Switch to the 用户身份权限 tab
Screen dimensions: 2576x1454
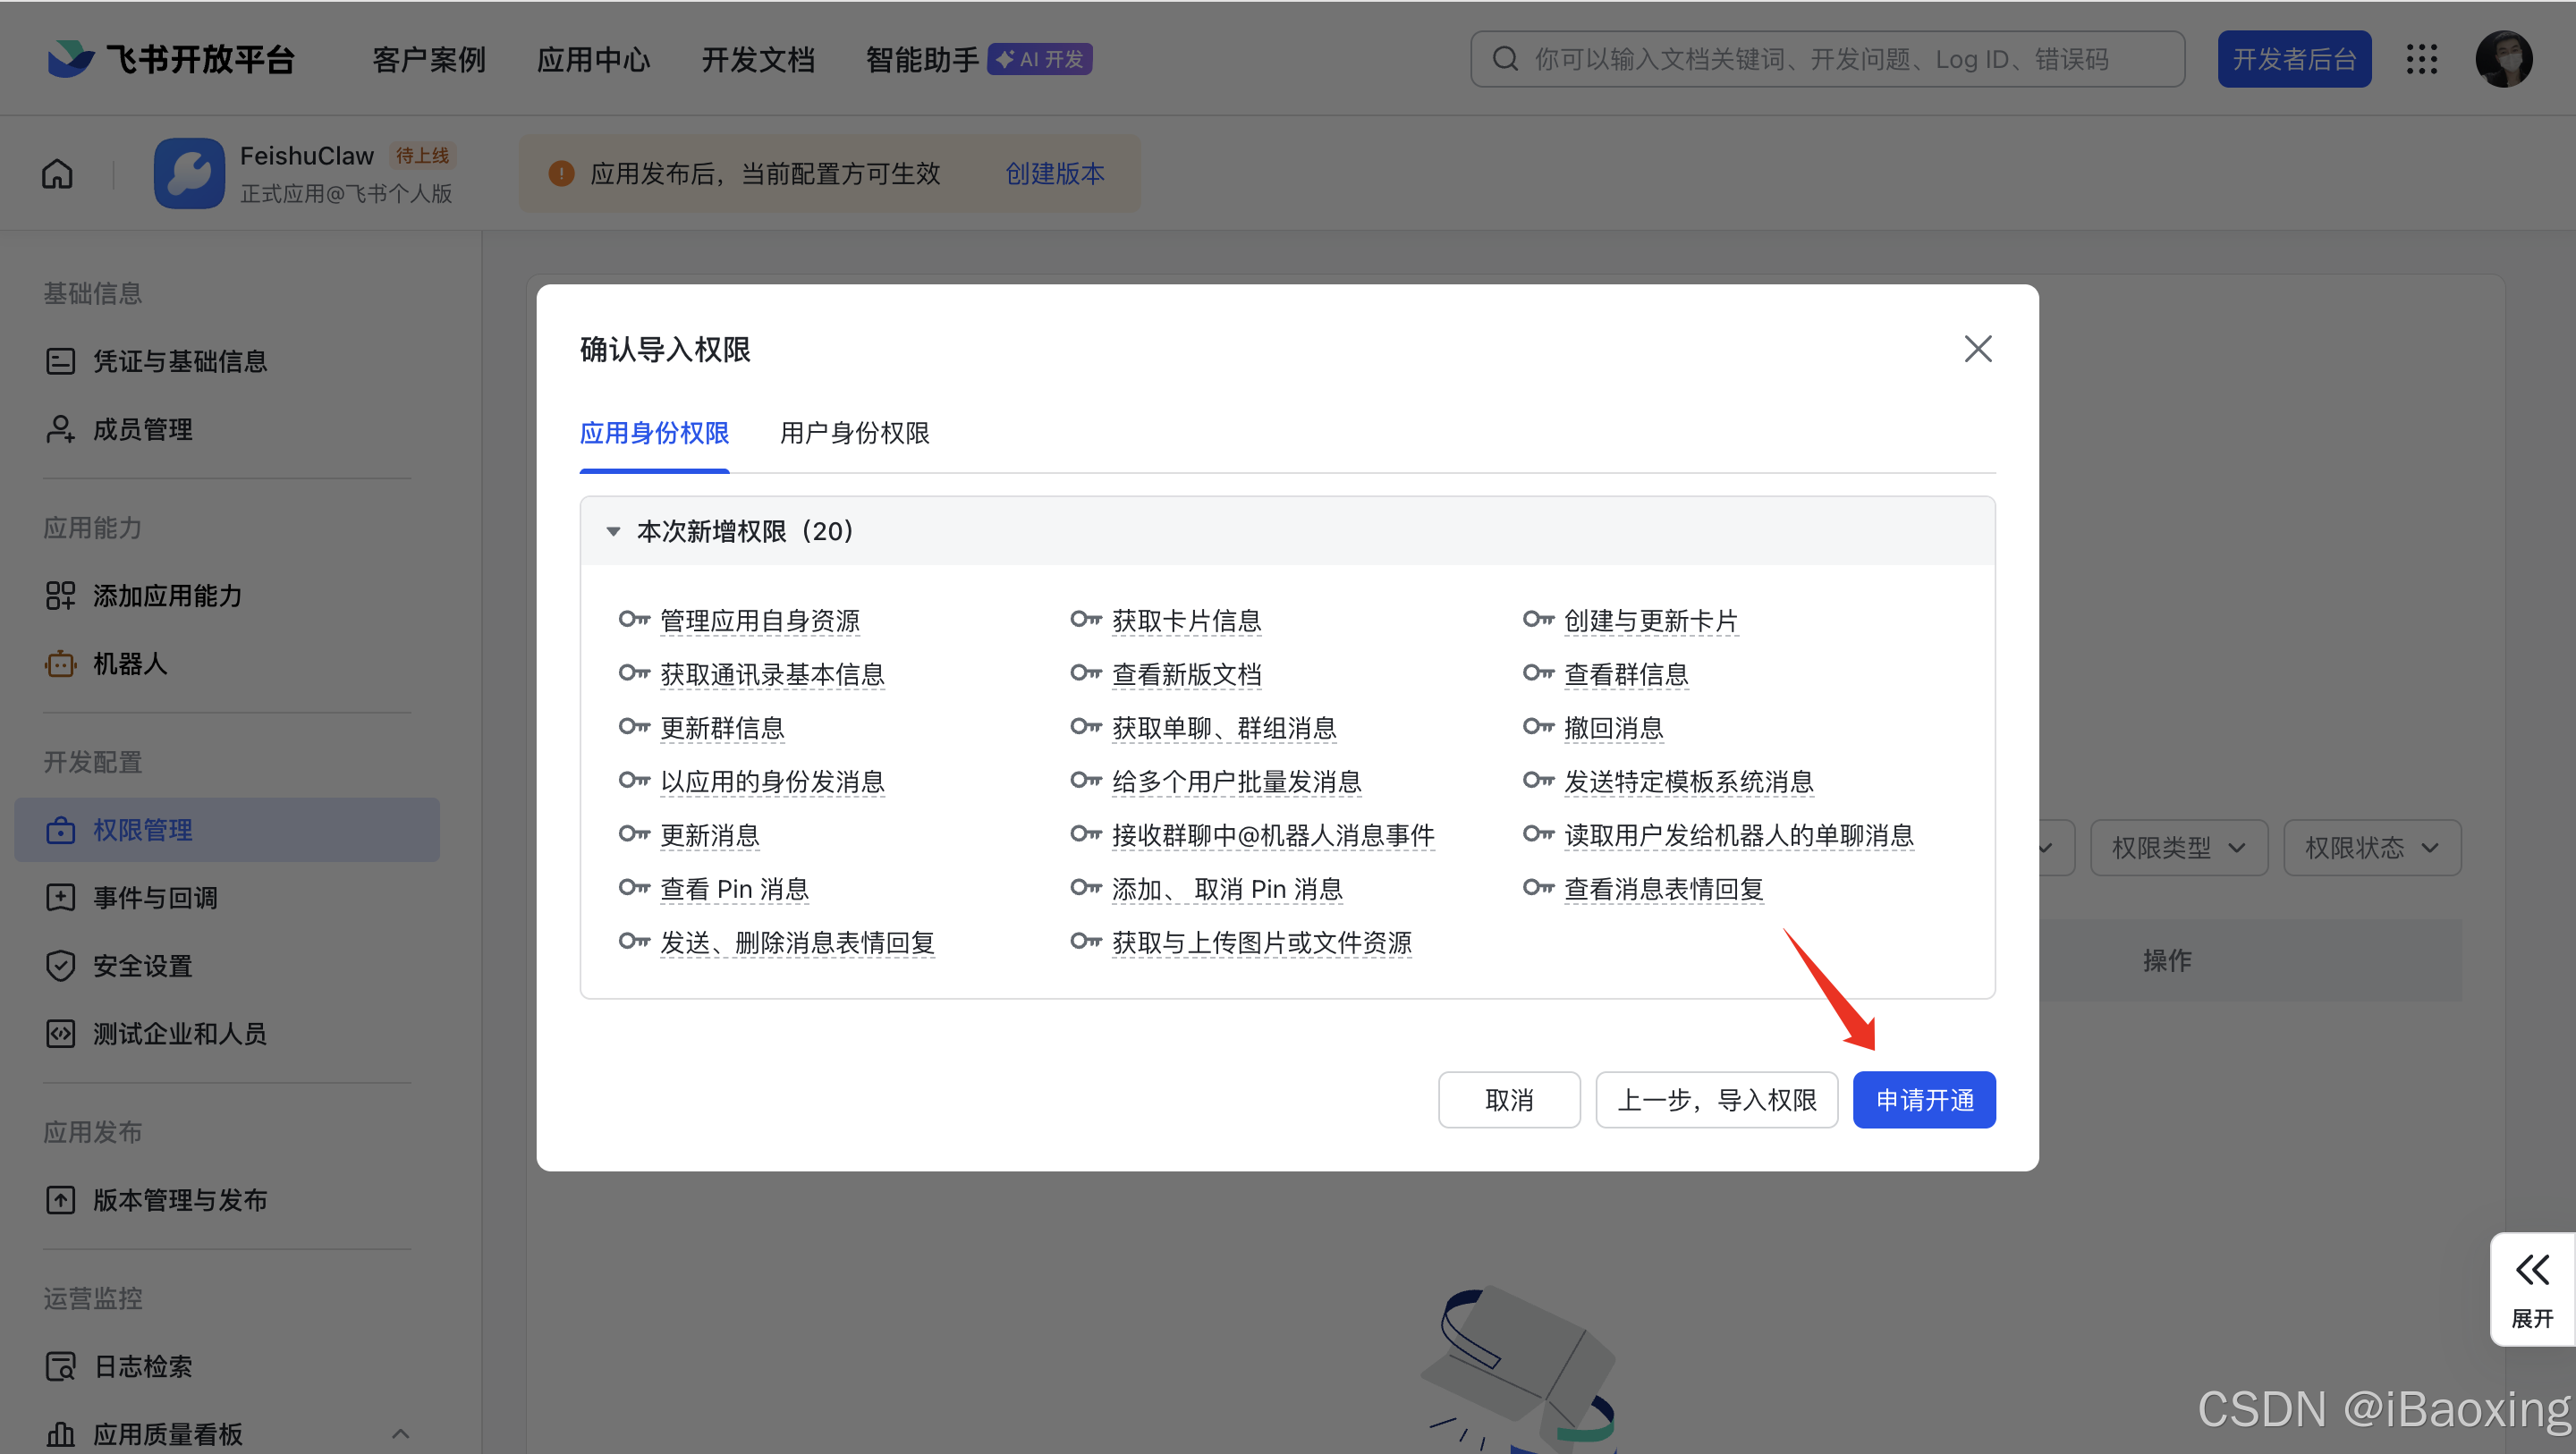click(855, 434)
